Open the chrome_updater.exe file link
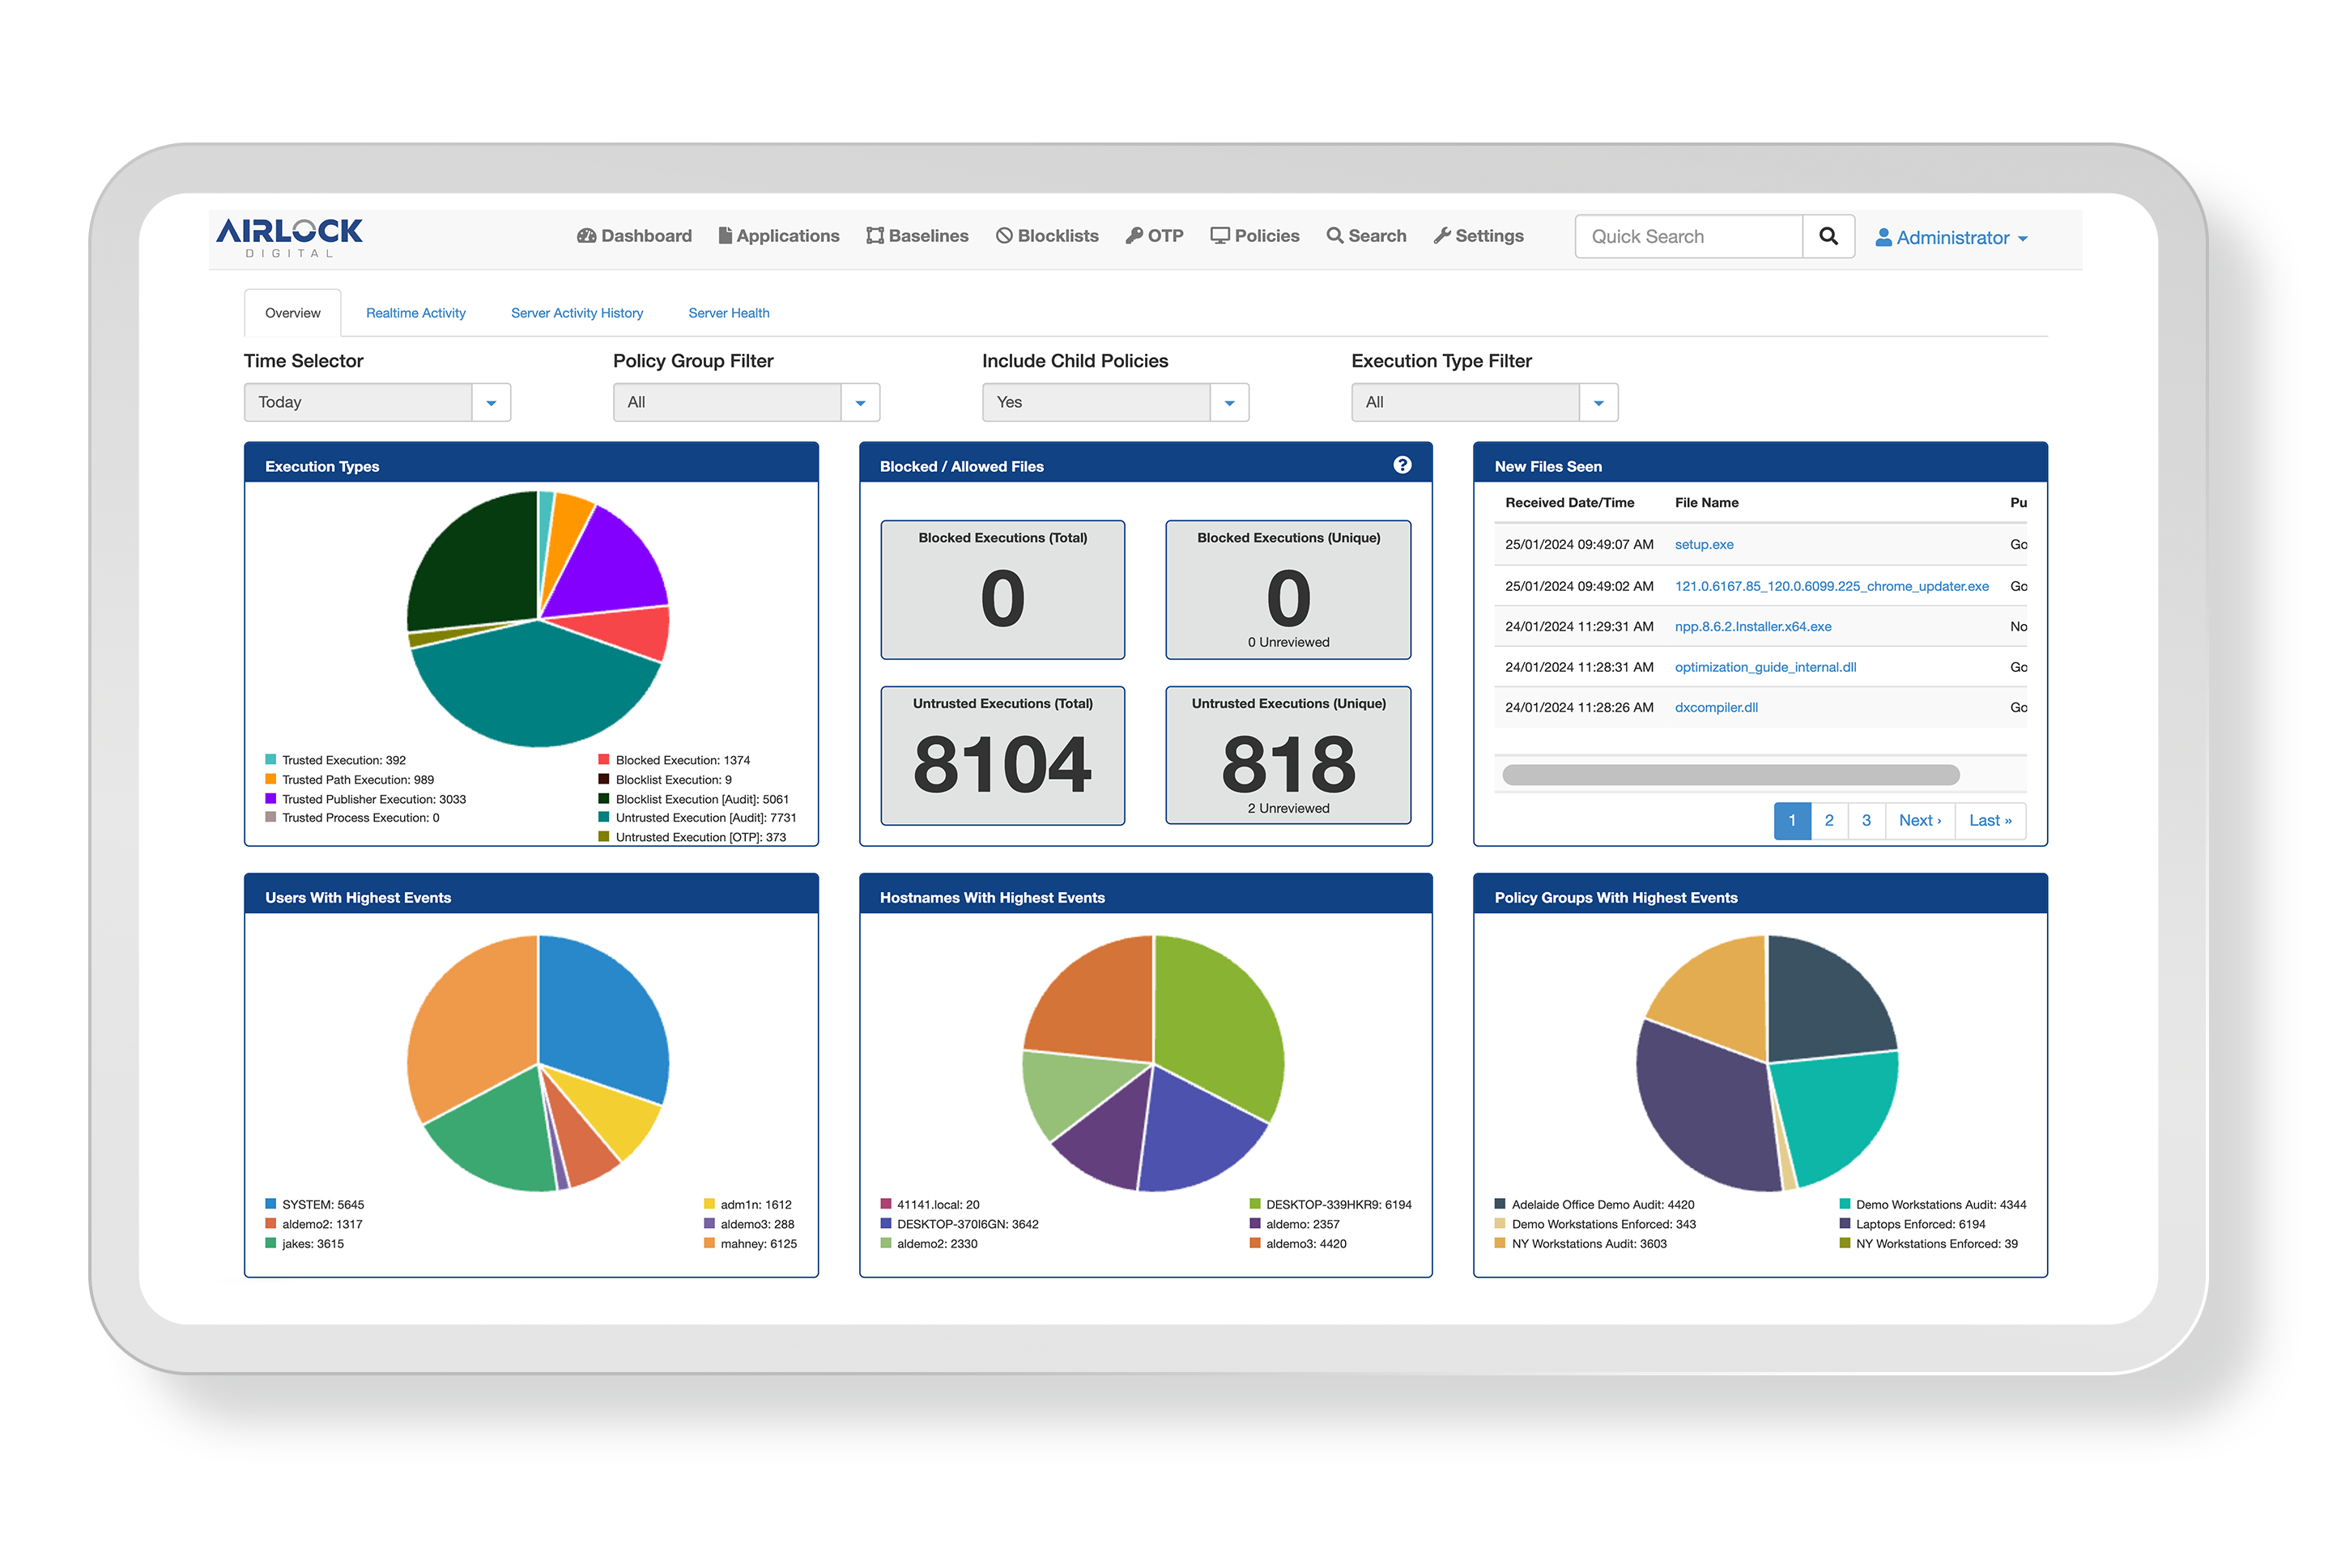 point(1831,586)
